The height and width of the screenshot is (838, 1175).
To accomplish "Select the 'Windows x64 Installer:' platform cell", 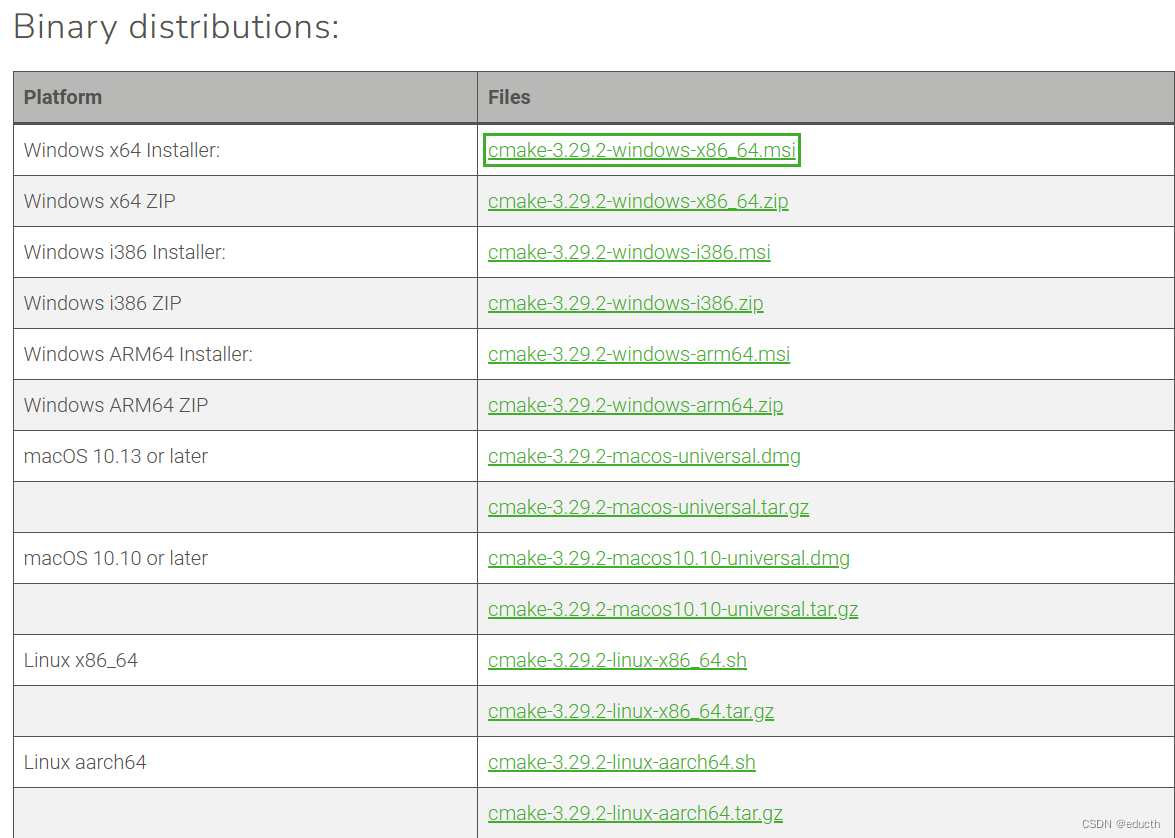I will click(245, 150).
